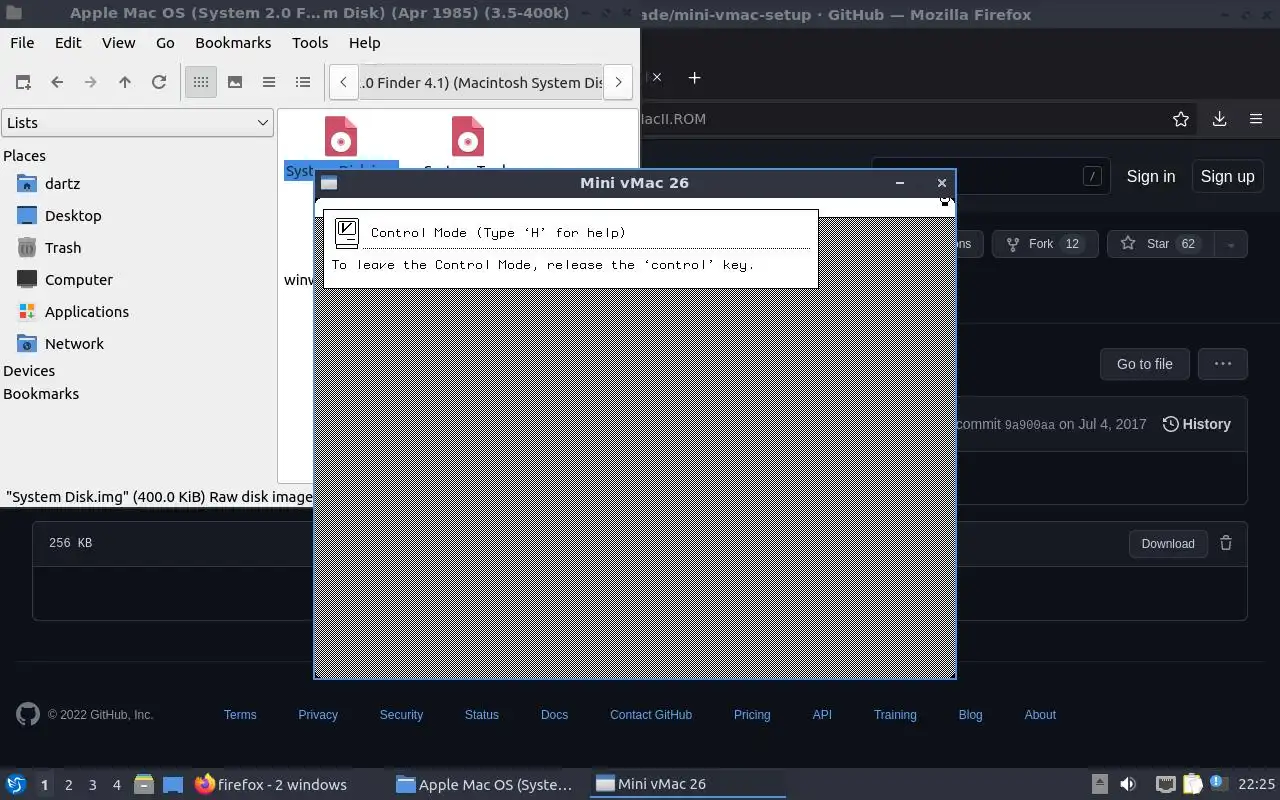This screenshot has height=800, width=1280.
Task: Switch to icon view mode
Action: coord(201,82)
